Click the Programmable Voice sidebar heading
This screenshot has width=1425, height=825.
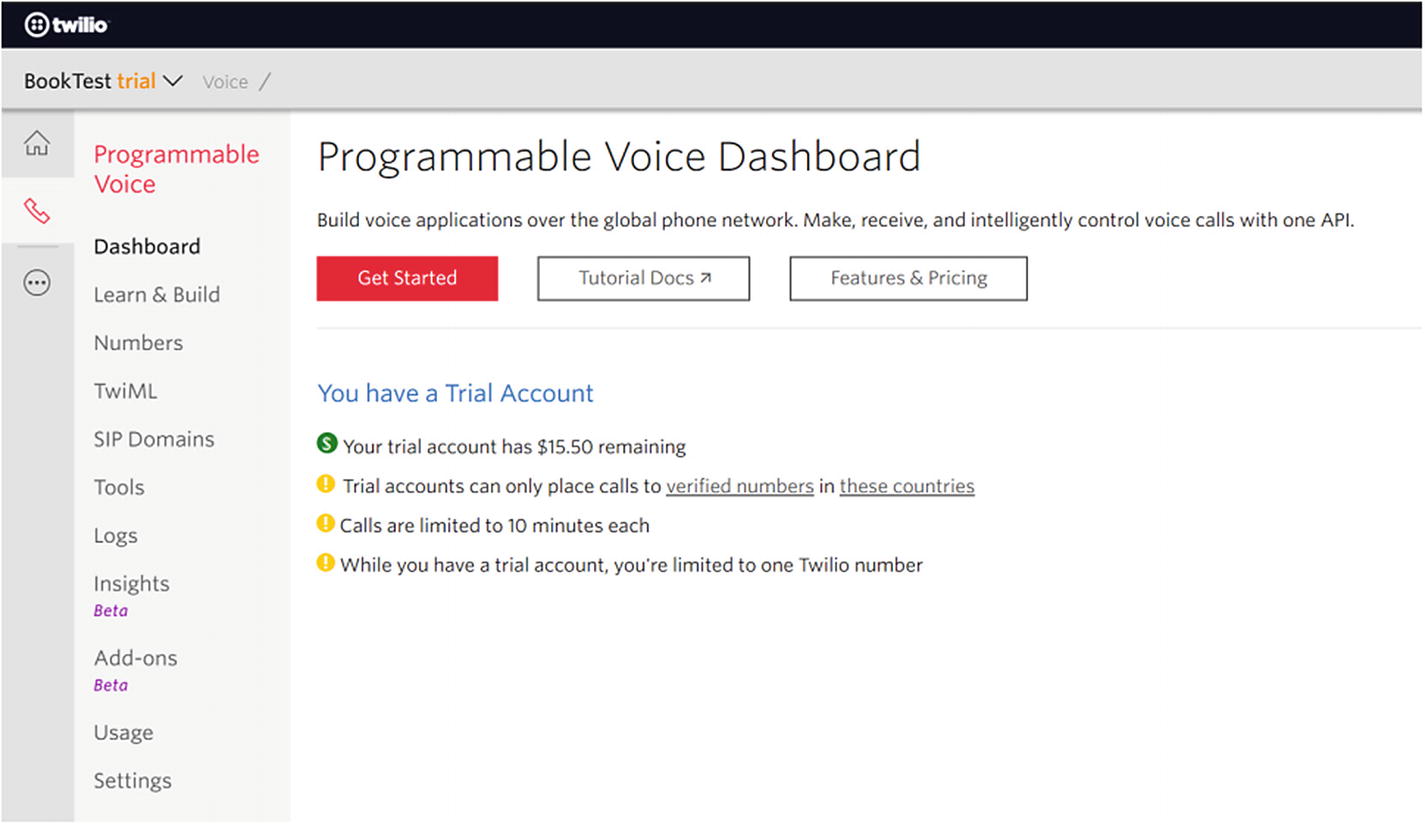pos(176,169)
